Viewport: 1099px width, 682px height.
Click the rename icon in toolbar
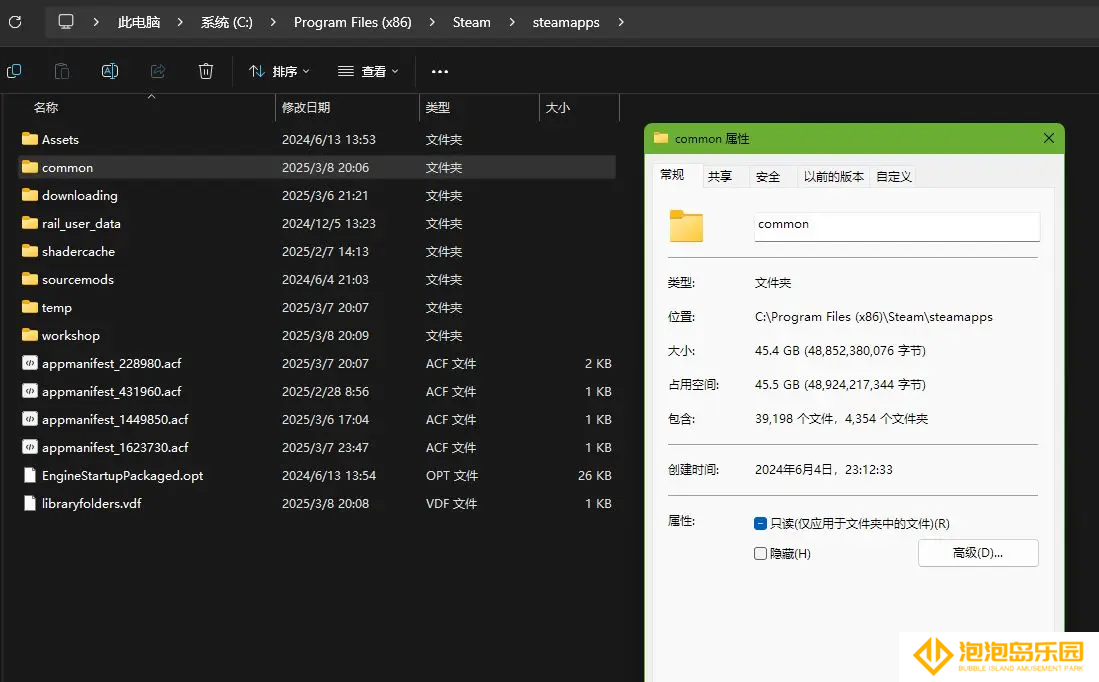coord(110,71)
